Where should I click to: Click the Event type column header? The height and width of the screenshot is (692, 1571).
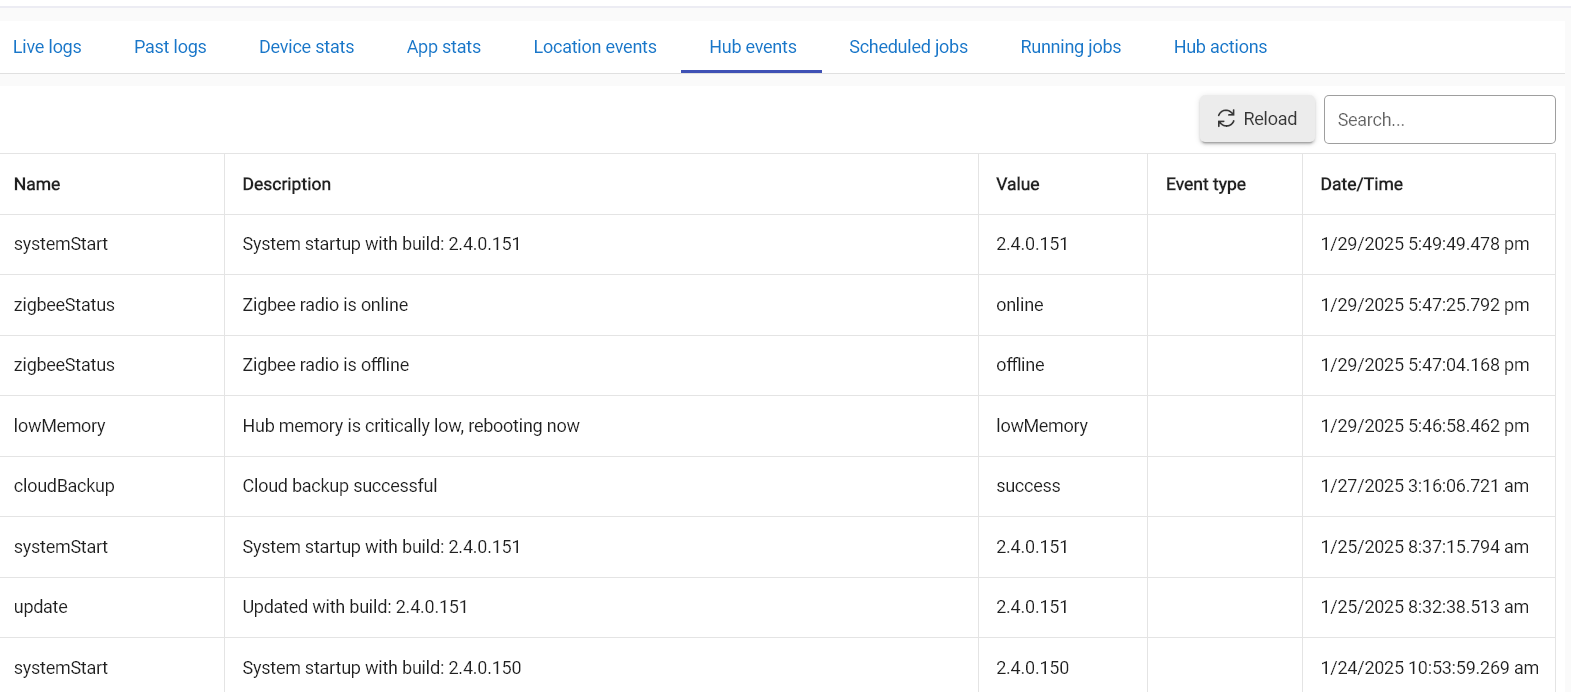(1205, 184)
